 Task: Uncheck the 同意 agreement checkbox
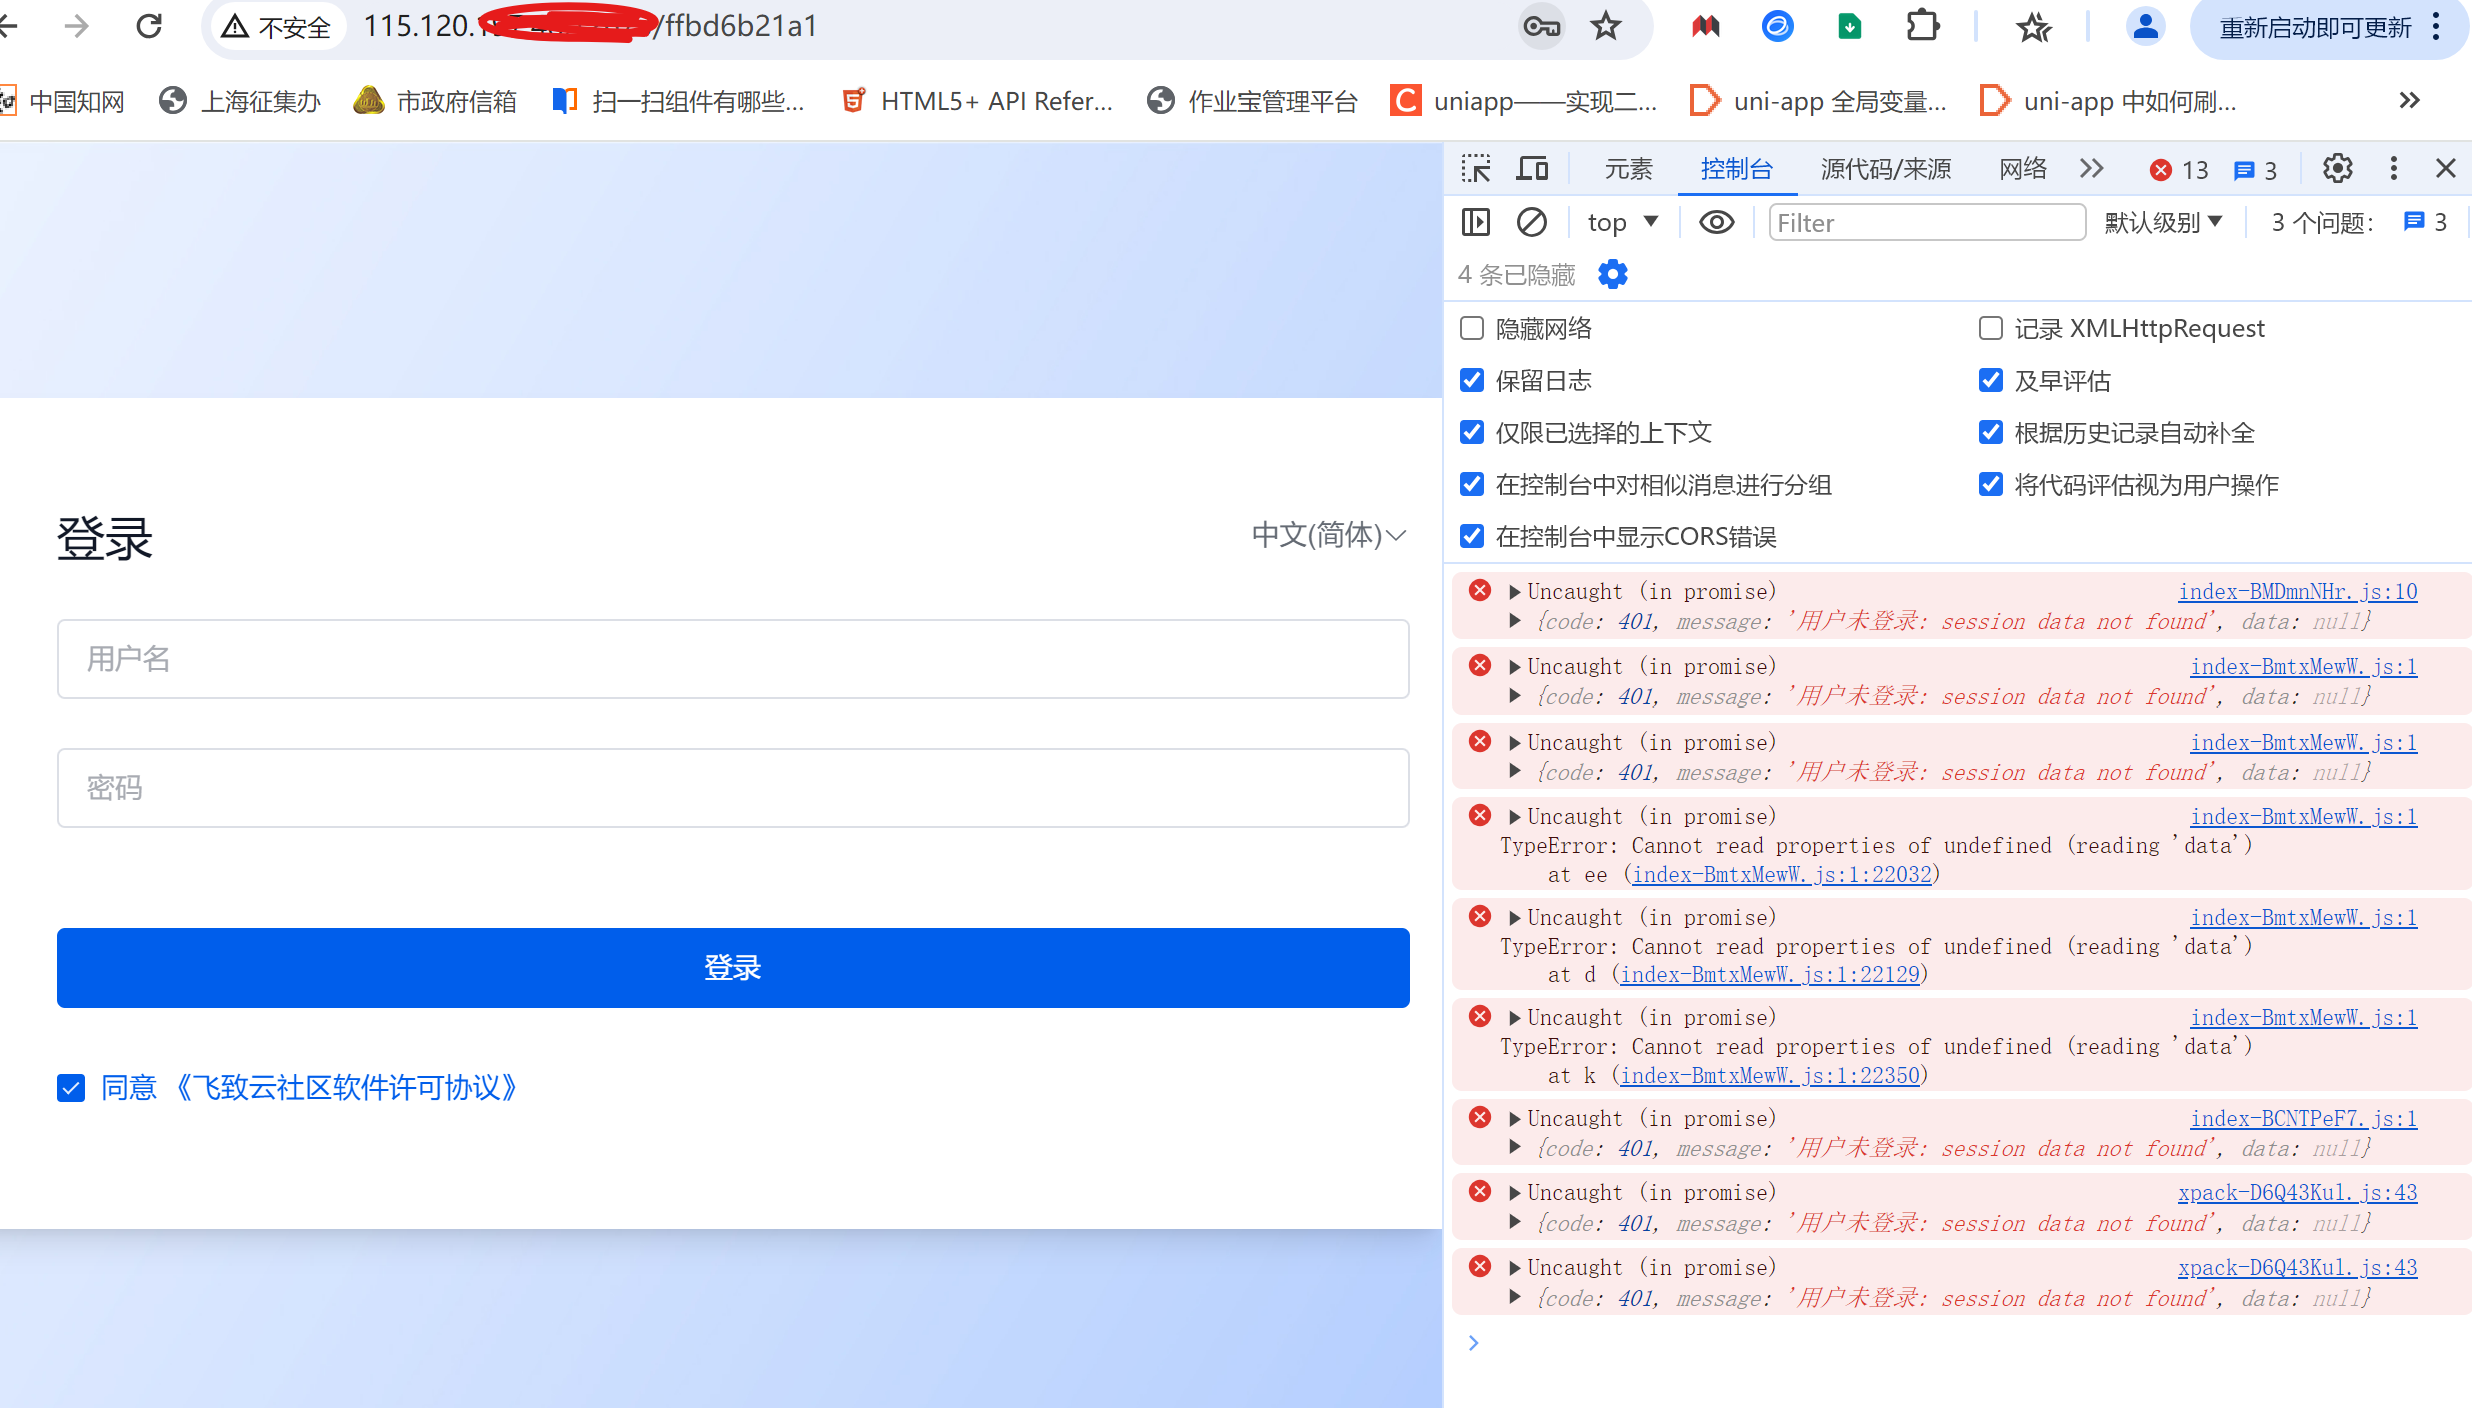(71, 1088)
